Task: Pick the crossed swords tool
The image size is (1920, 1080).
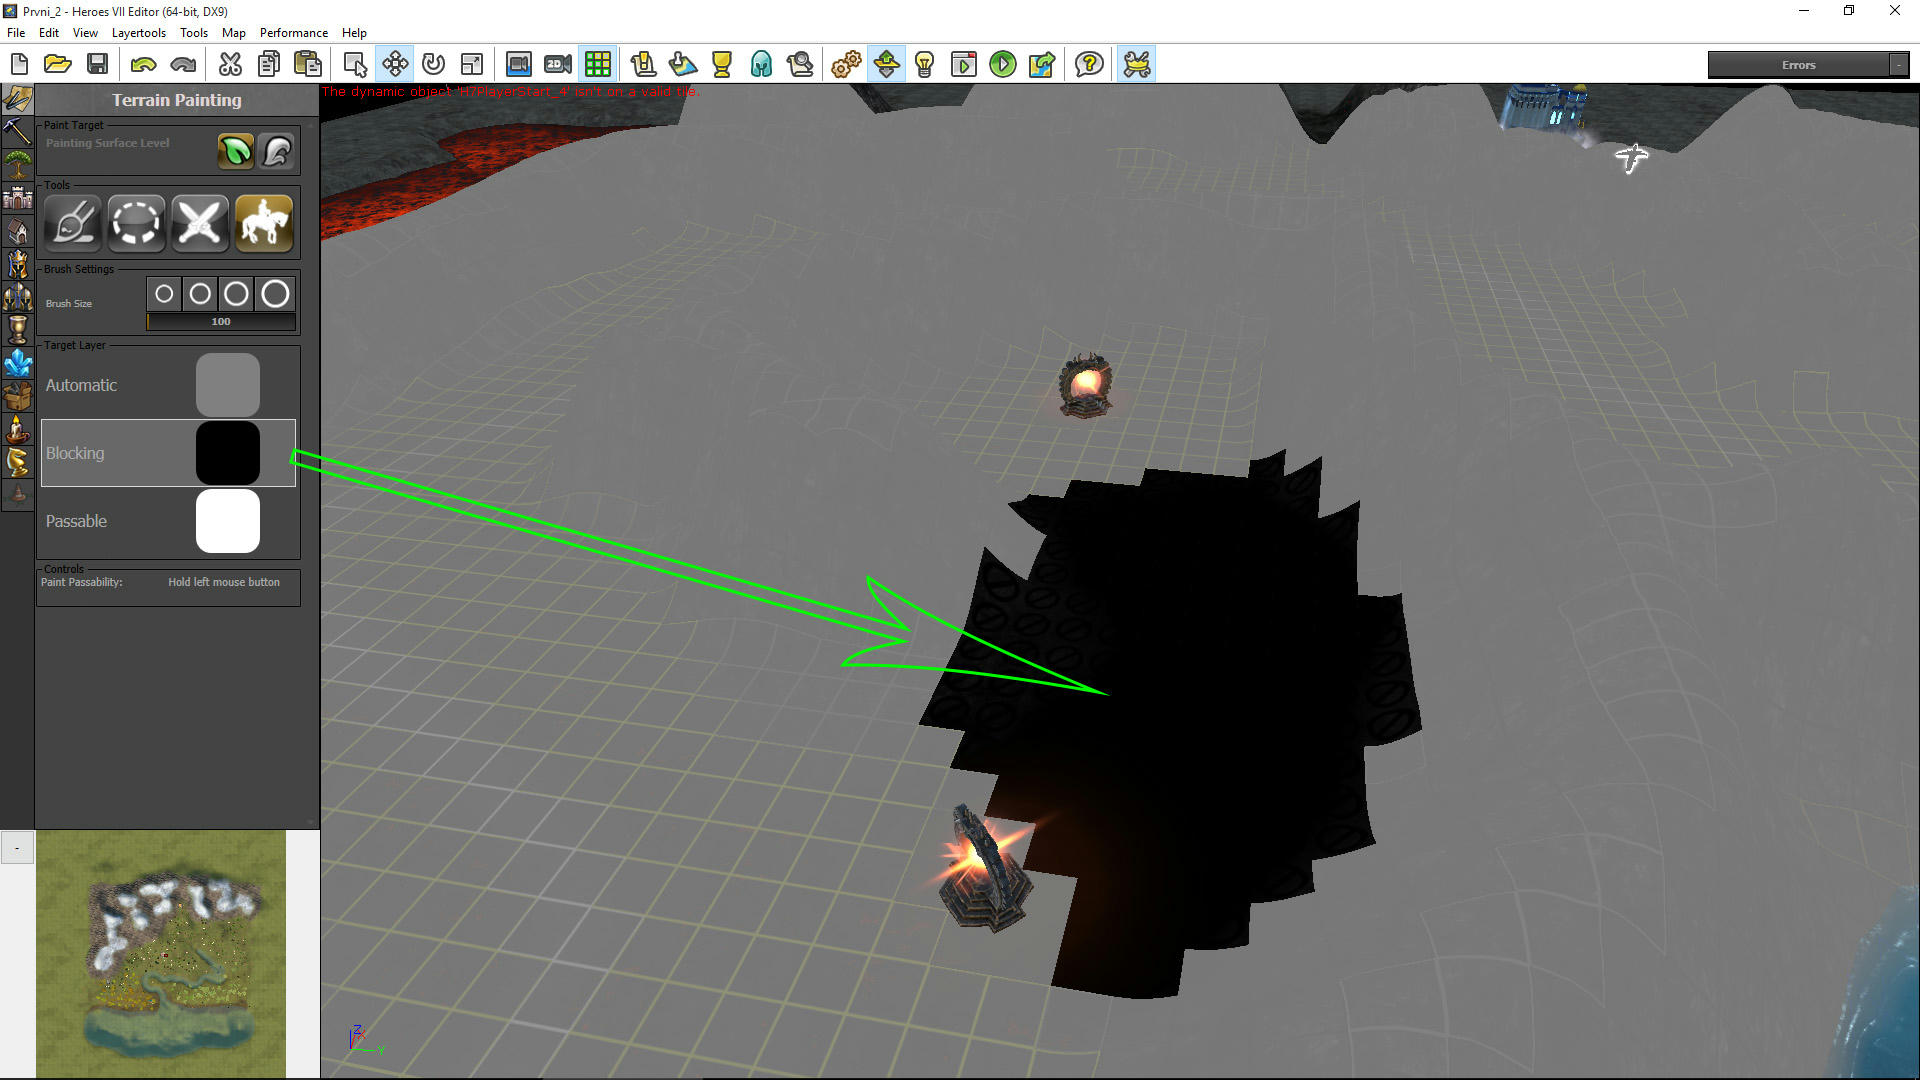Action: 200,222
